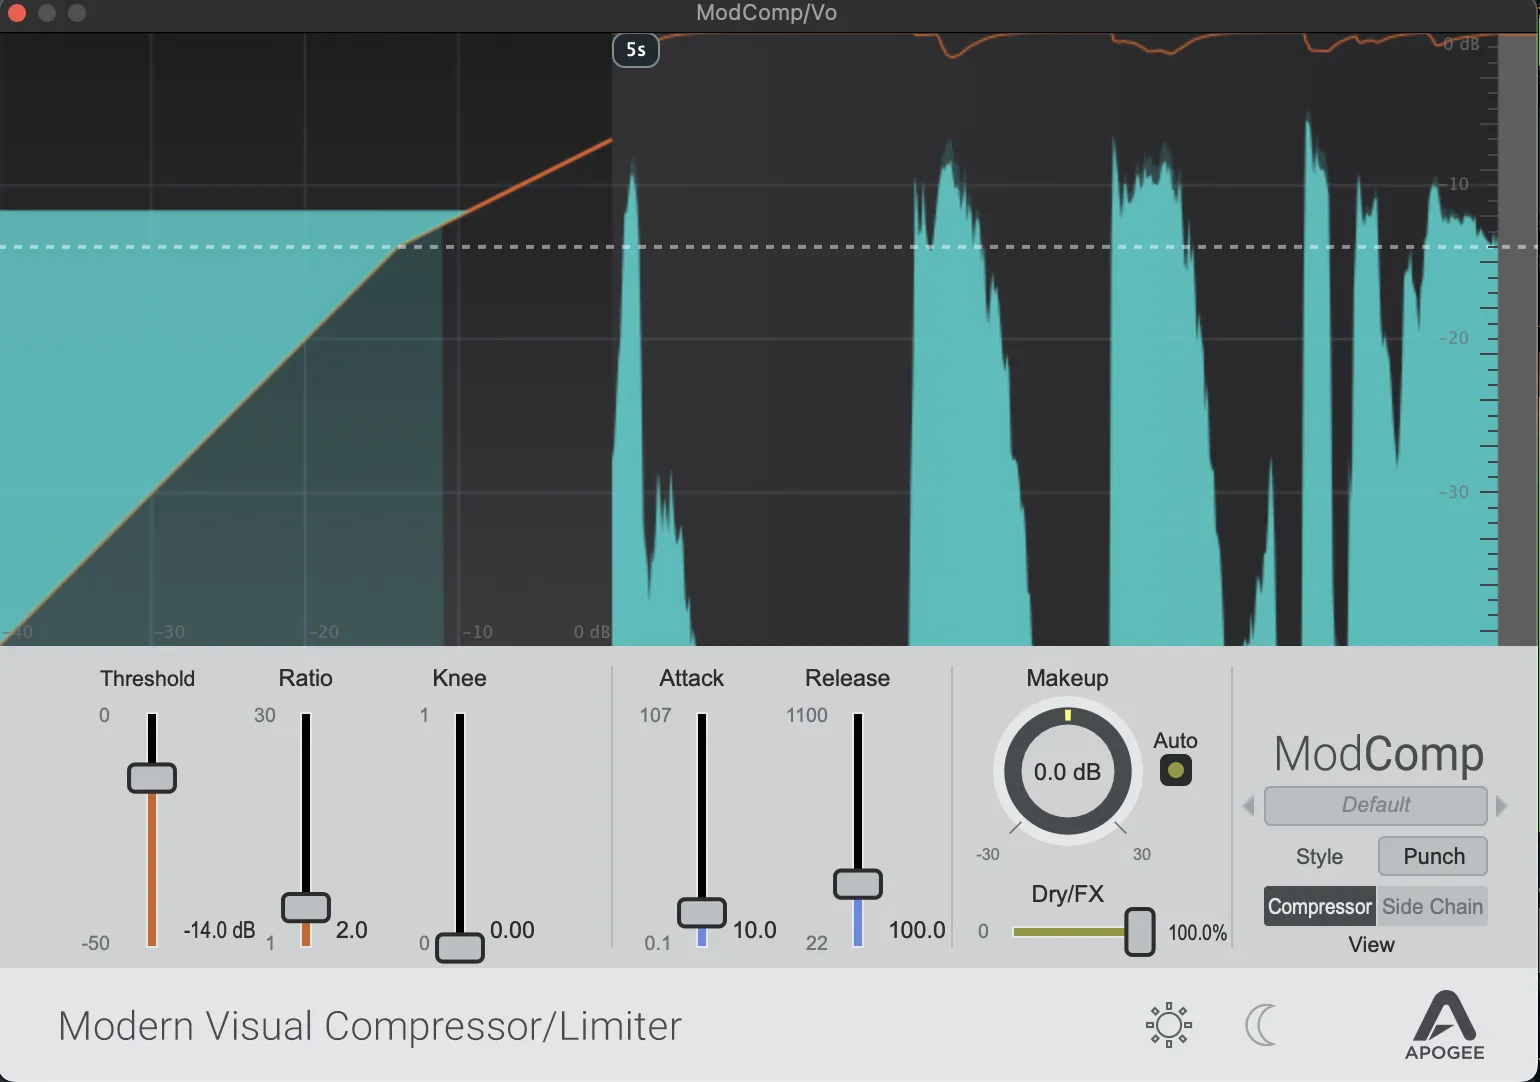Click the Dry/FX slider handle
This screenshot has height=1082, width=1540.
click(x=1140, y=932)
